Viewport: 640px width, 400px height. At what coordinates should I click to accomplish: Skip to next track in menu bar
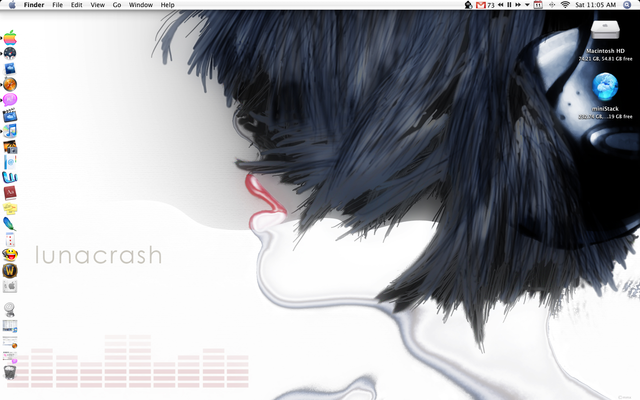coord(518,5)
